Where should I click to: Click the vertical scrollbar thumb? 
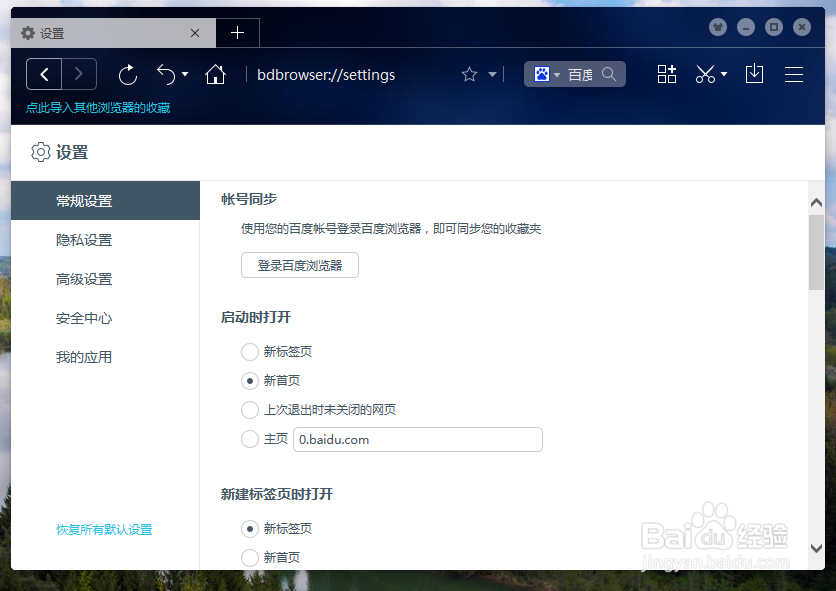click(816, 252)
